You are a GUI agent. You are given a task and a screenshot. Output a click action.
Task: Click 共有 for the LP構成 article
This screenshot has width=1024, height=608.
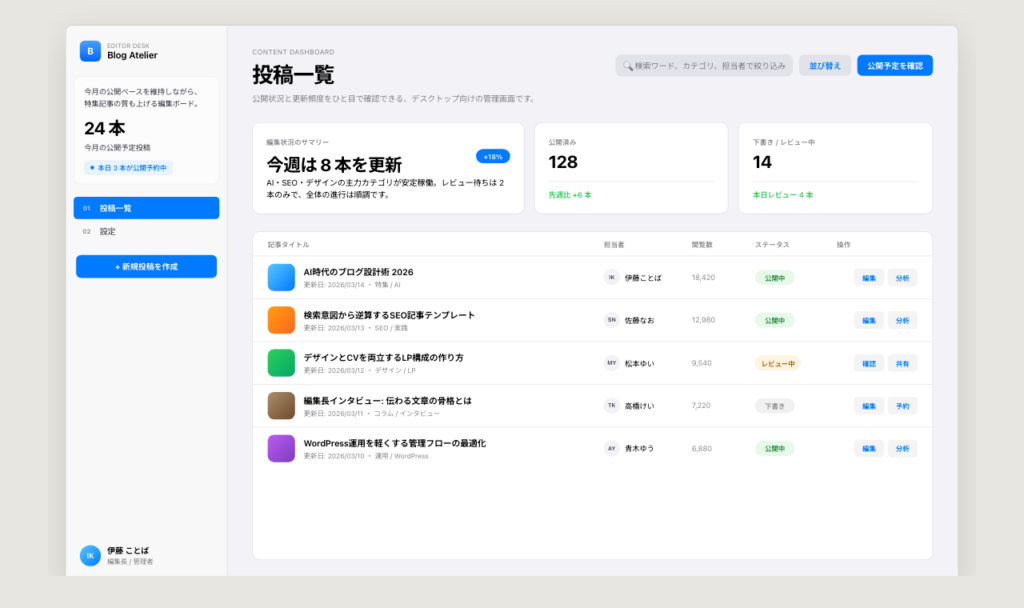click(x=902, y=363)
